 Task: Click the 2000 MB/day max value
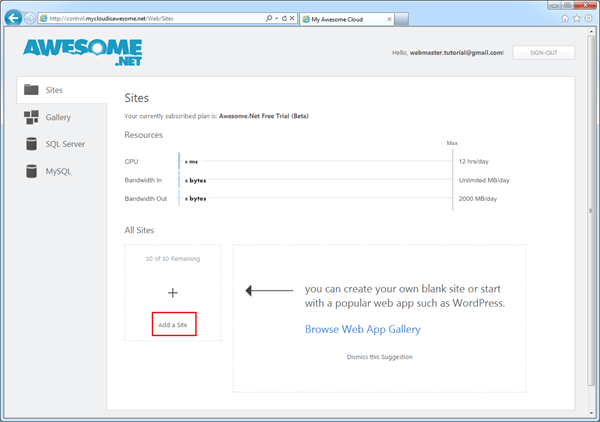(x=478, y=199)
